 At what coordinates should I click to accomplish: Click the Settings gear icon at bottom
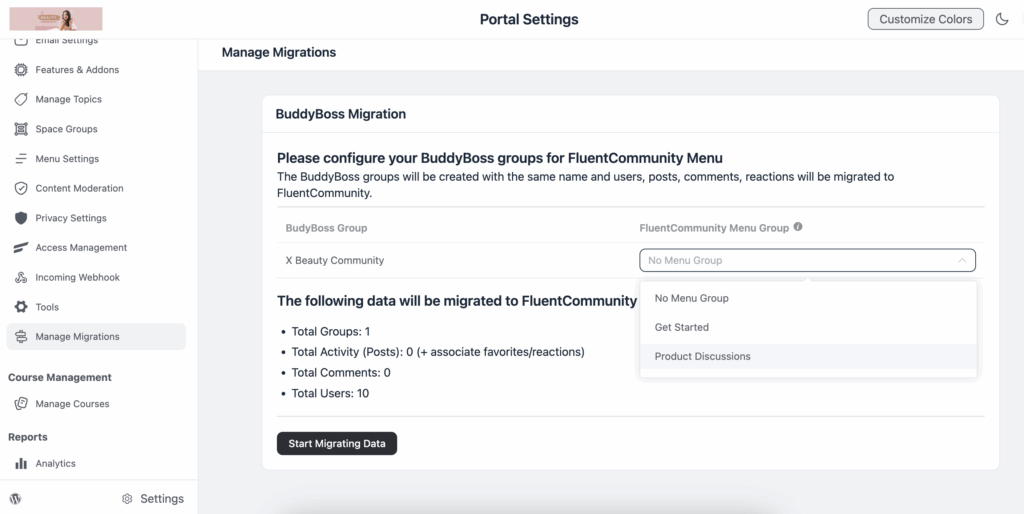coord(127,499)
